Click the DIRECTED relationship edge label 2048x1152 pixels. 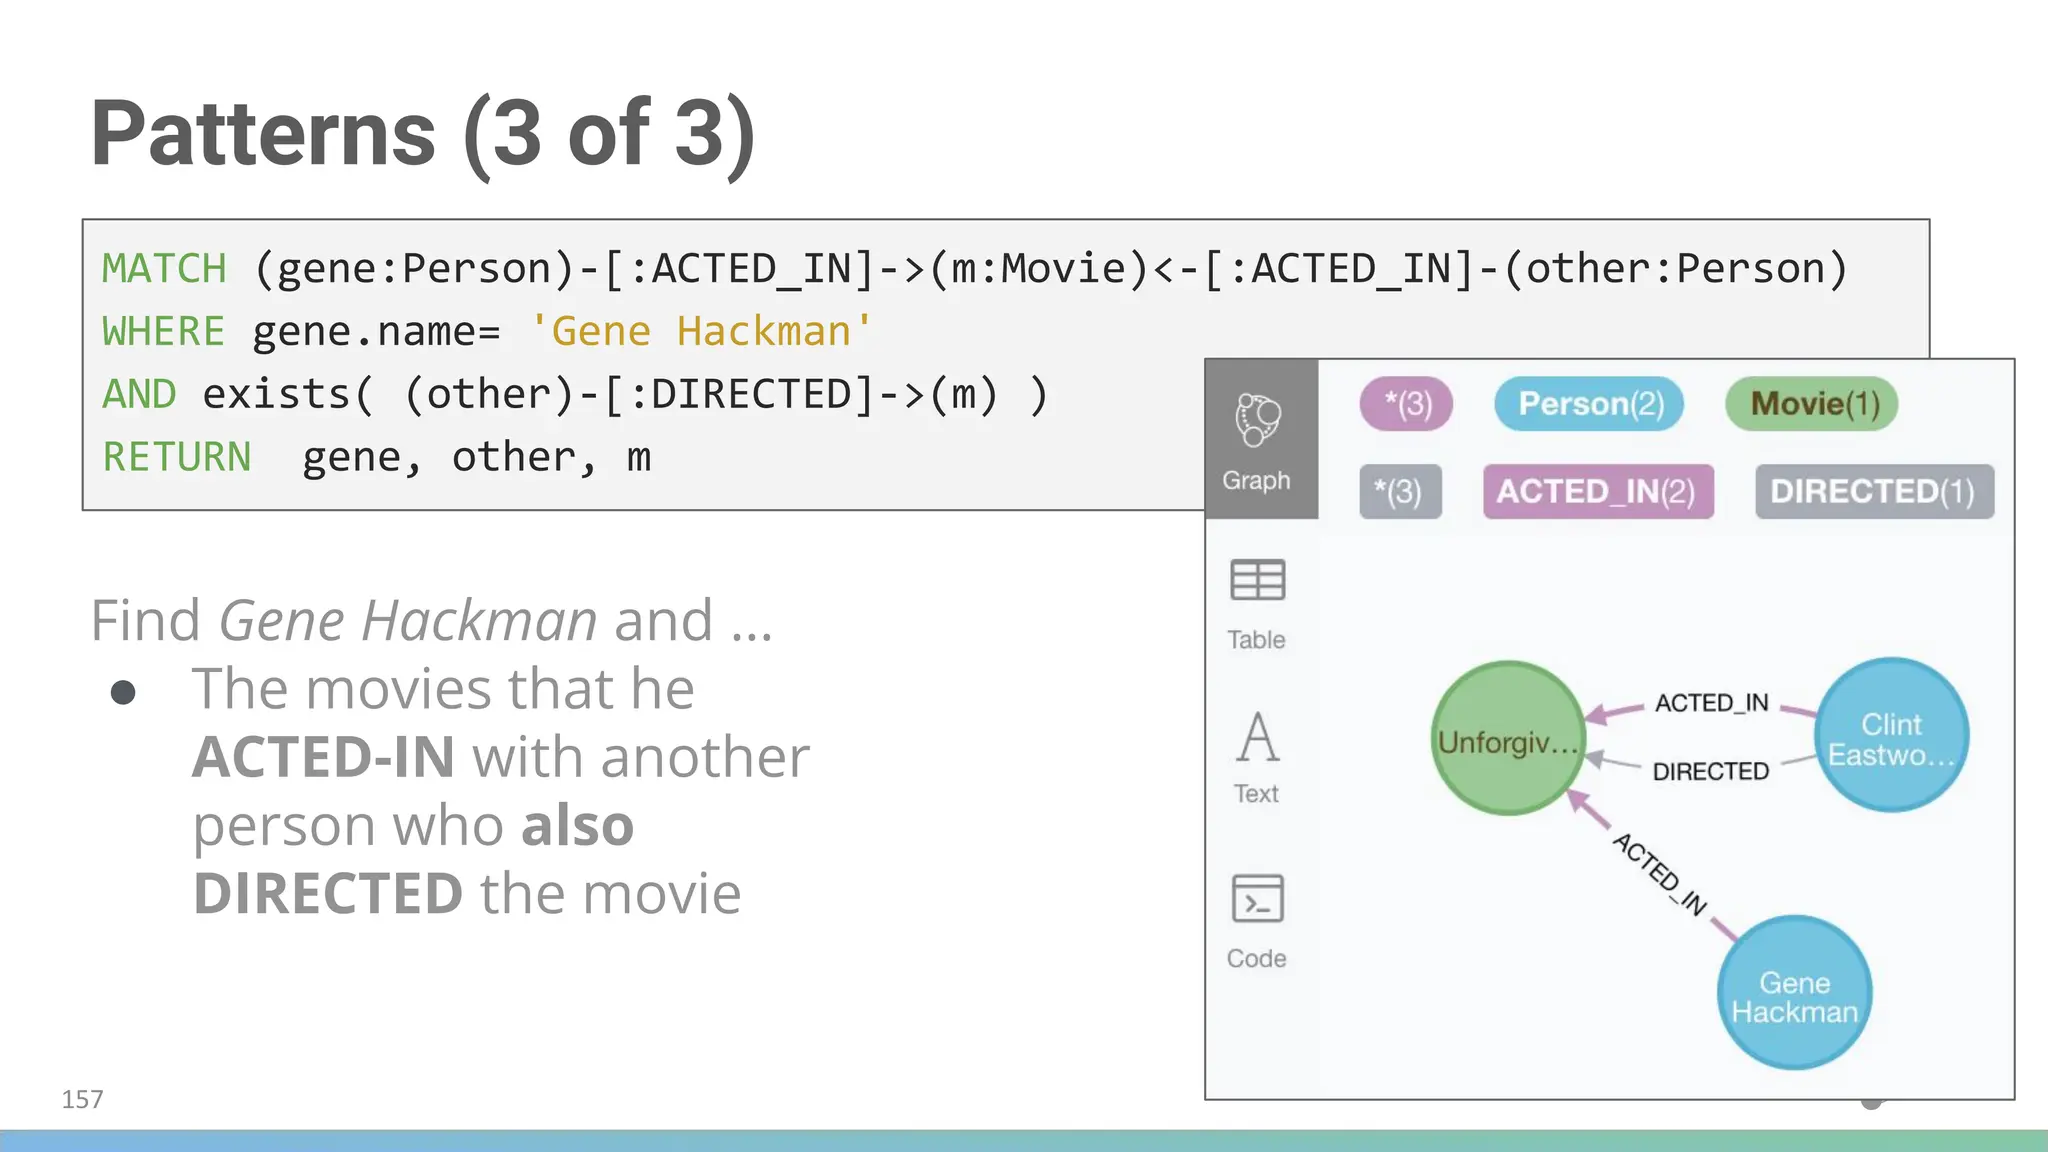(1710, 771)
